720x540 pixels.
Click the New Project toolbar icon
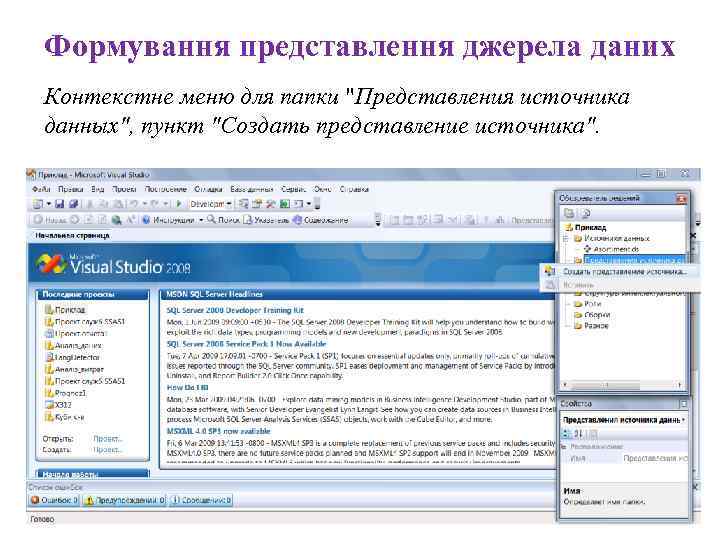[x=38, y=204]
